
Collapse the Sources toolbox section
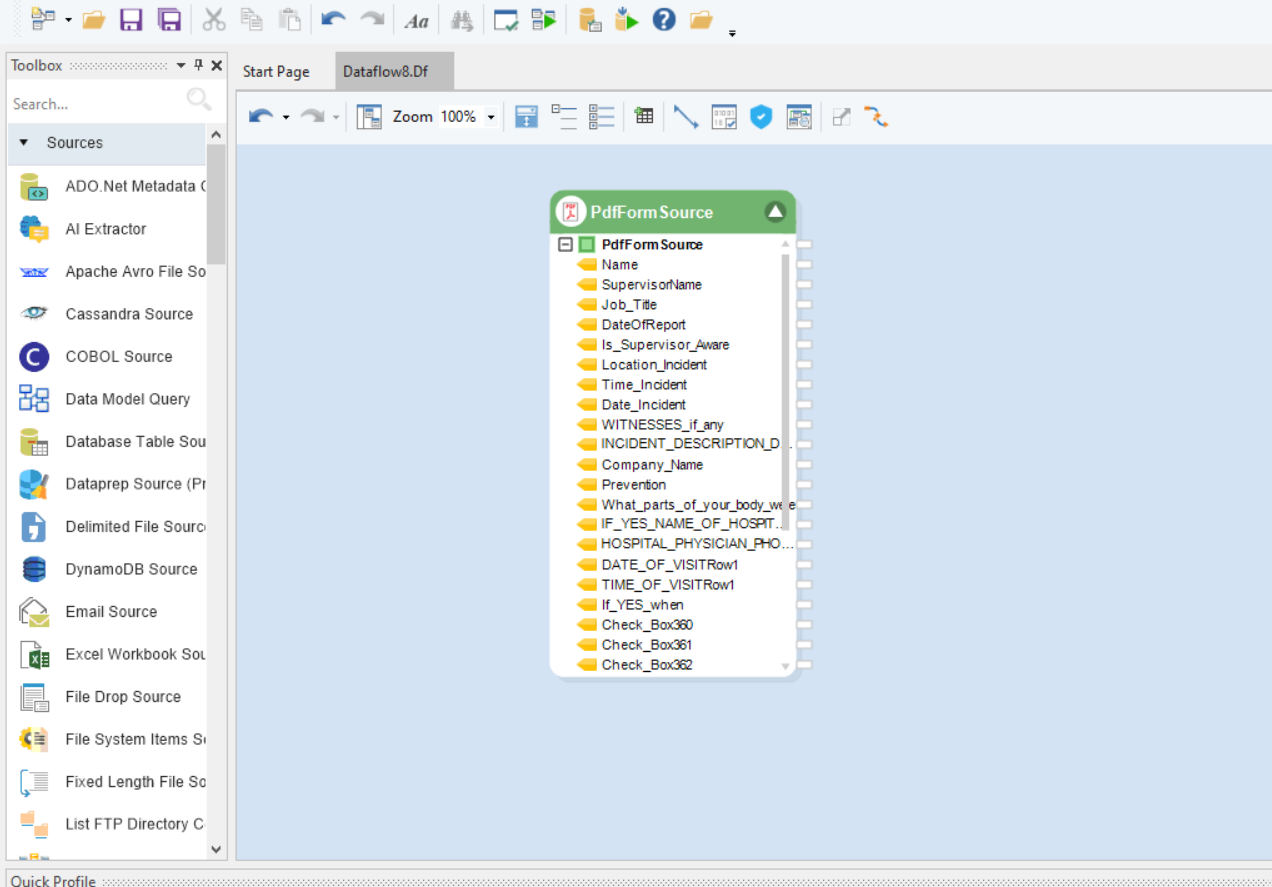click(x=24, y=143)
